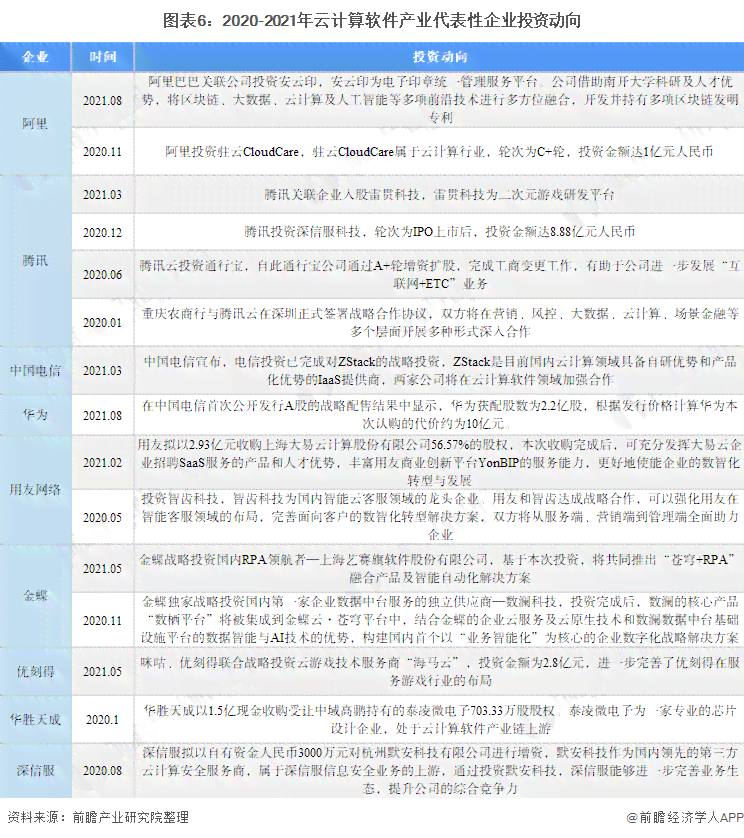Select the 优刻得 company cell
Image resolution: width=744 pixels, height=838 pixels.
coord(35,671)
